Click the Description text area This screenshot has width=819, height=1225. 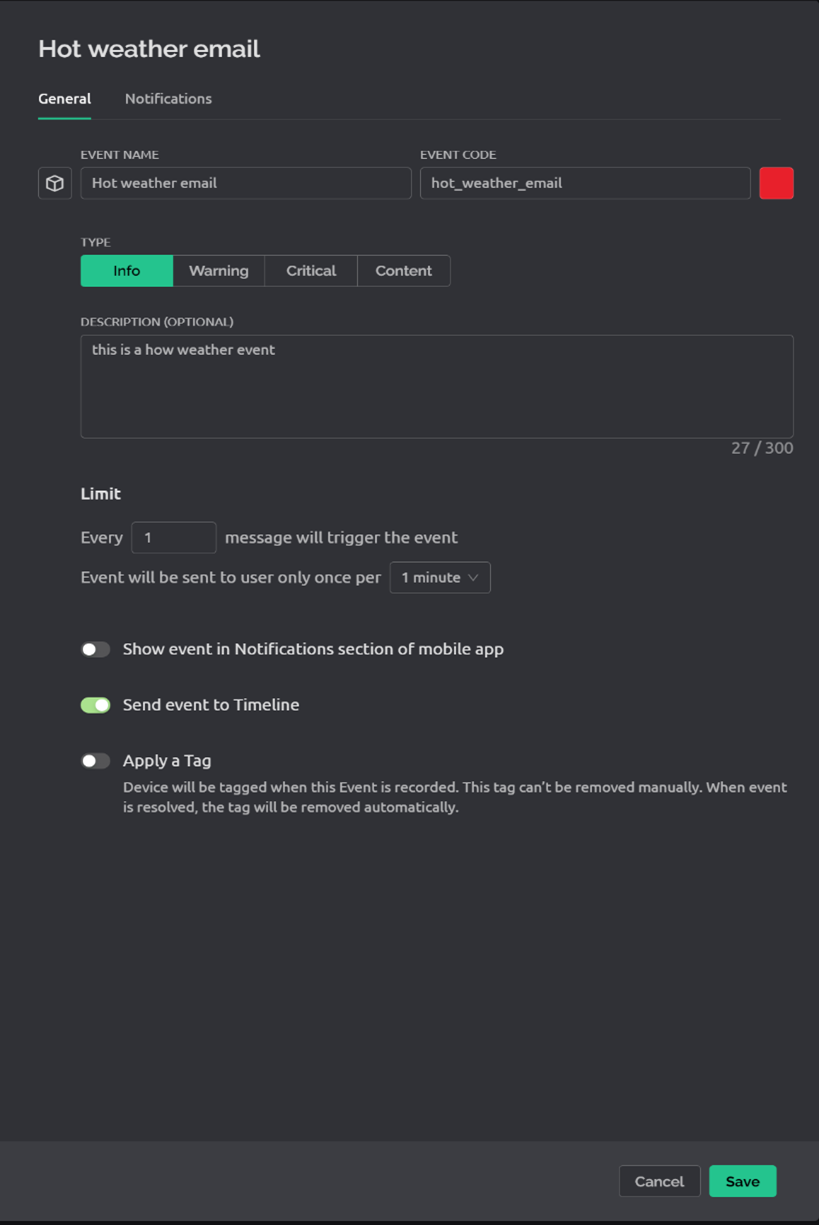[x=437, y=386]
